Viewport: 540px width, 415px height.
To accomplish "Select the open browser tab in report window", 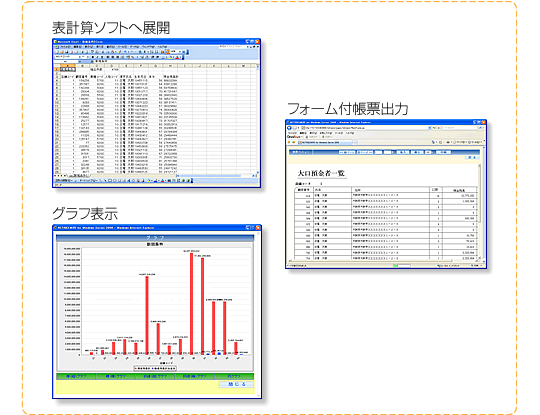I will pyautogui.click(x=325, y=142).
